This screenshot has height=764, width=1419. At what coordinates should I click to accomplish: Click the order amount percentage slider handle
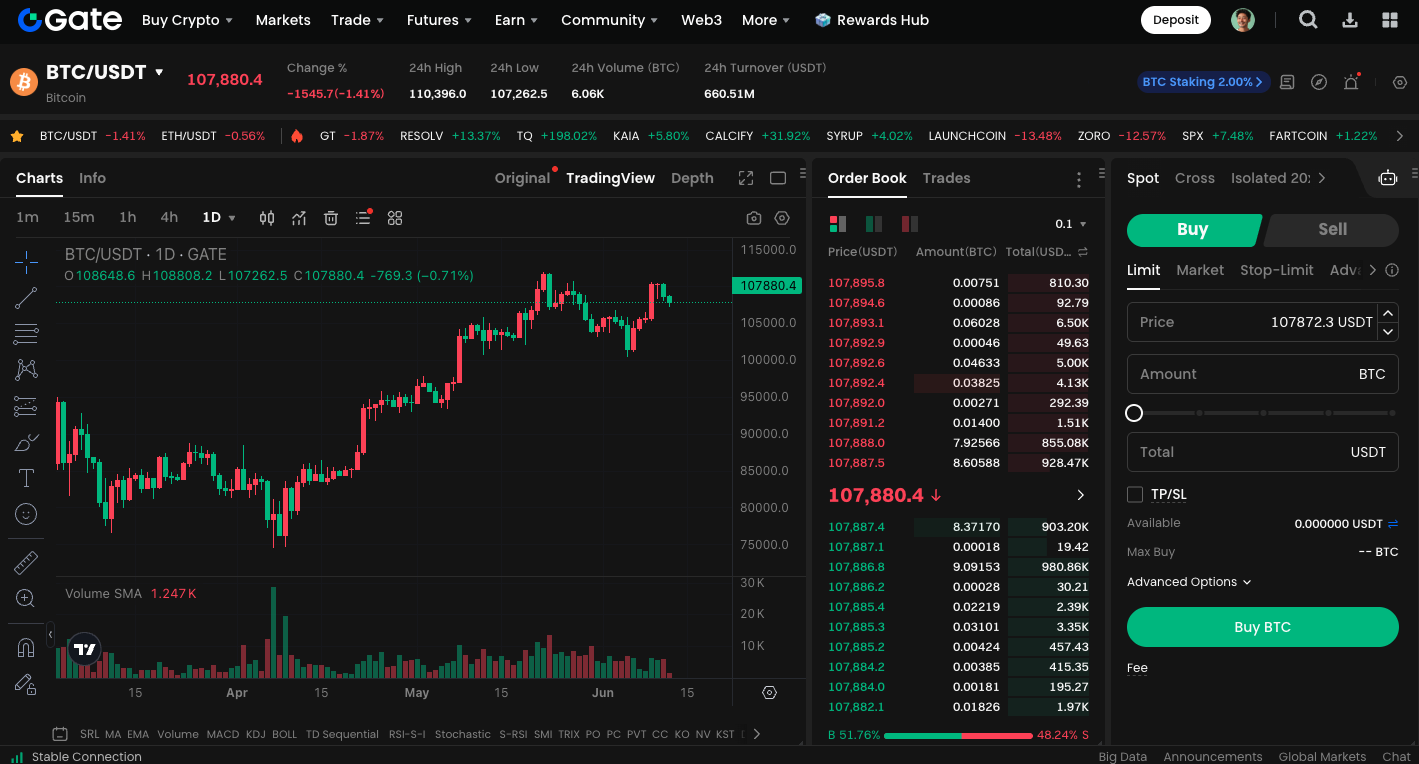[x=1134, y=413]
